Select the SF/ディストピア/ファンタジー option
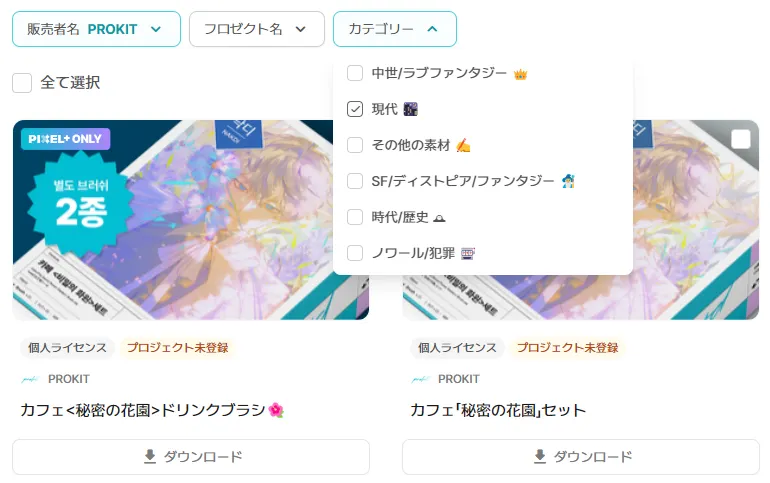 pos(462,181)
